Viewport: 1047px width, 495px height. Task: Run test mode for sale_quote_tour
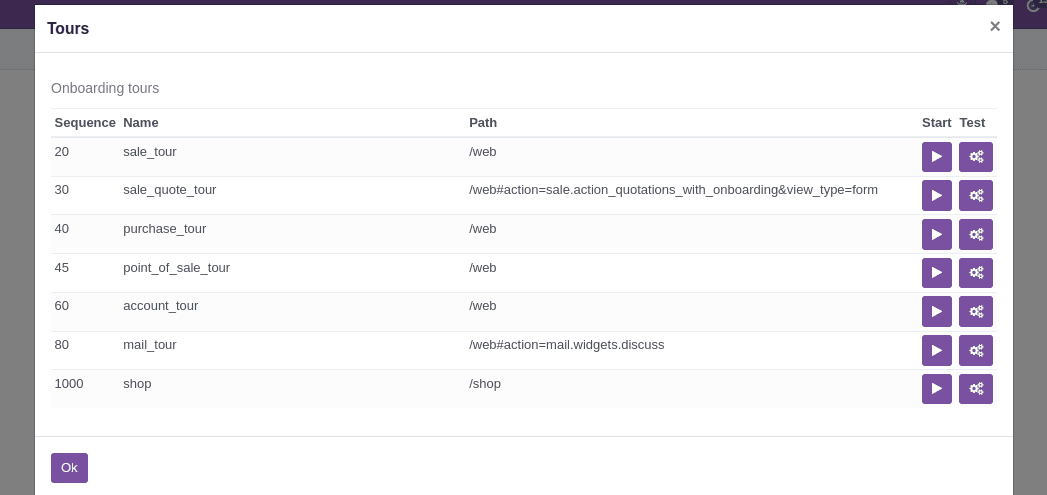[x=976, y=195]
